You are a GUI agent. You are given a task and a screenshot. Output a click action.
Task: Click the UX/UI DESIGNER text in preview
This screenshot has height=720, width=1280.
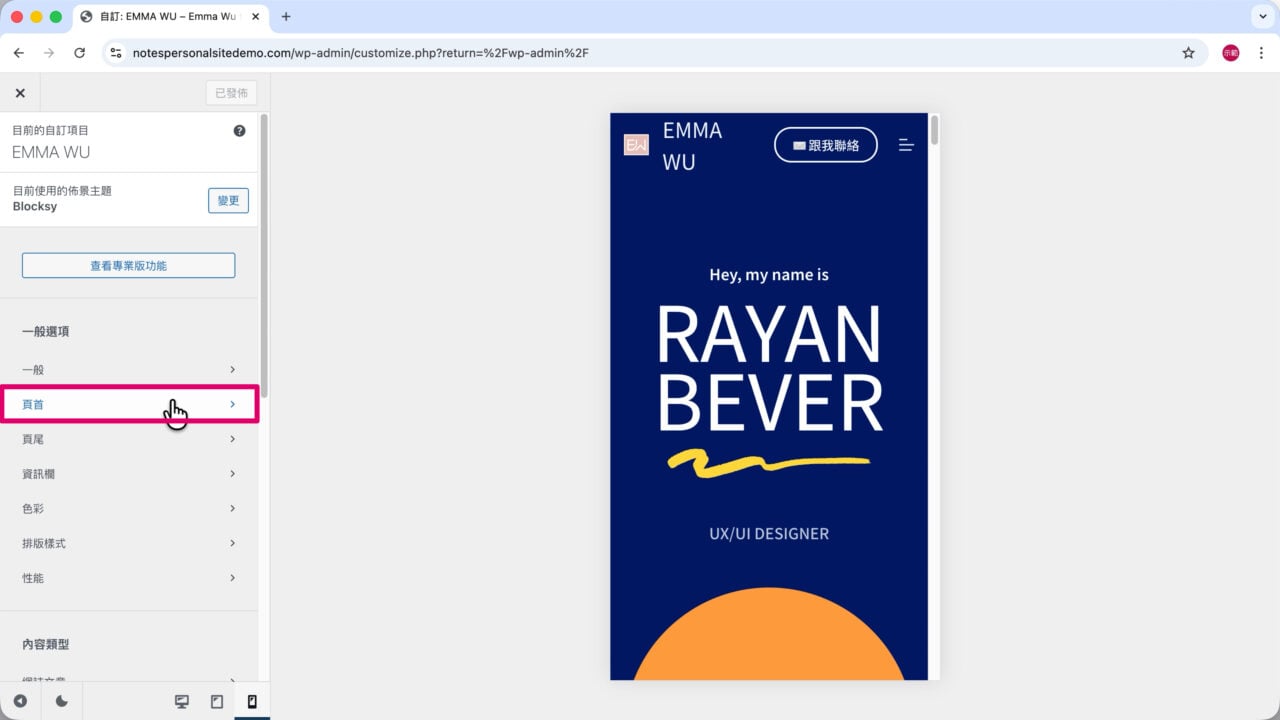click(x=769, y=534)
